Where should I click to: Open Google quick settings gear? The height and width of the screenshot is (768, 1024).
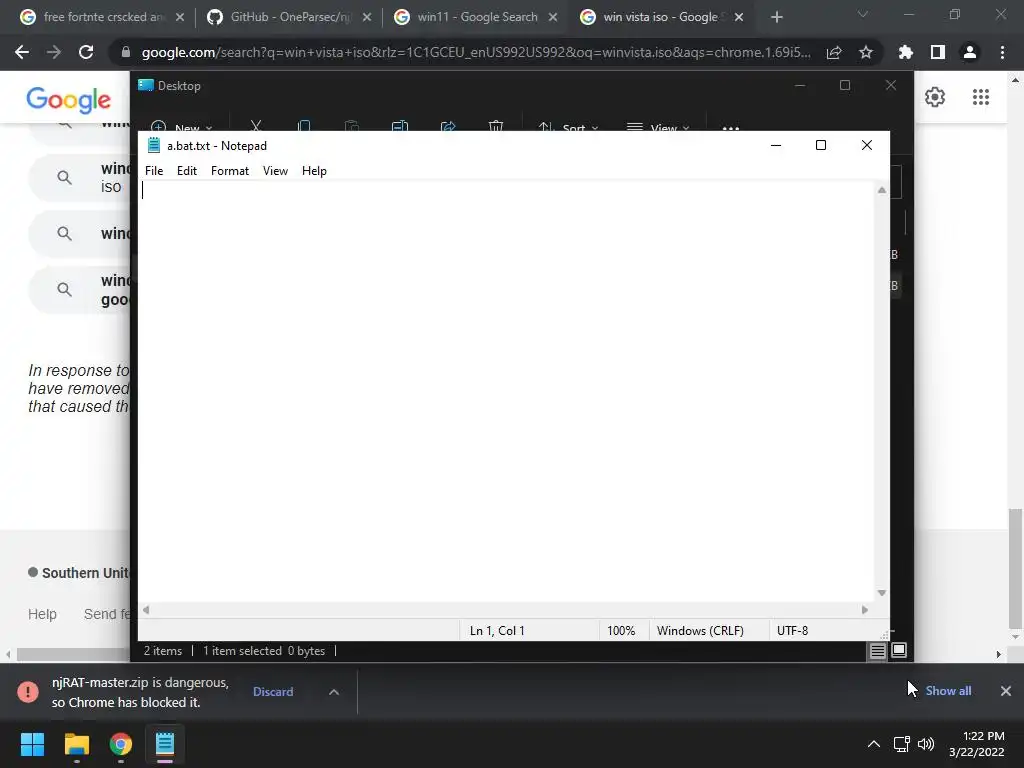[x=935, y=97]
